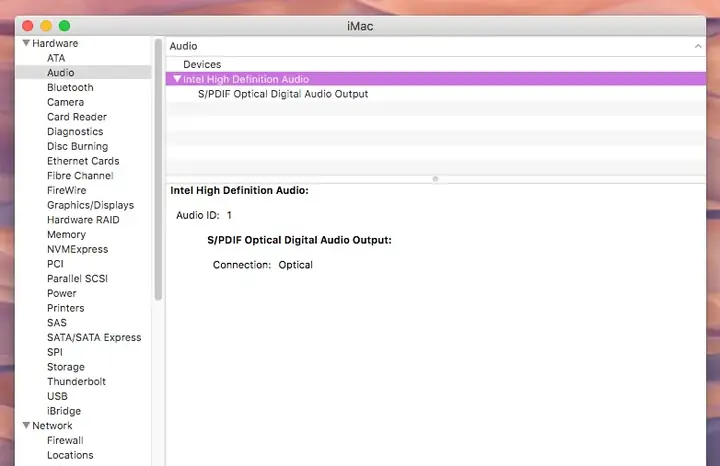
Task: Collapse the Network section triangle
Action: 26,426
